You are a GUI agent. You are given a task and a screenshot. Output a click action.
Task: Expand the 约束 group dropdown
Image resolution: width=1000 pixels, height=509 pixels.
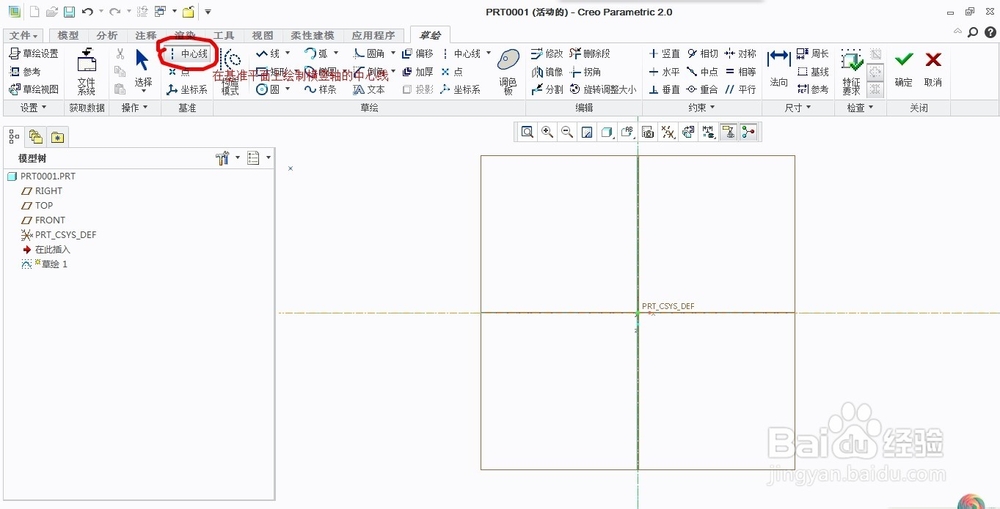702,108
